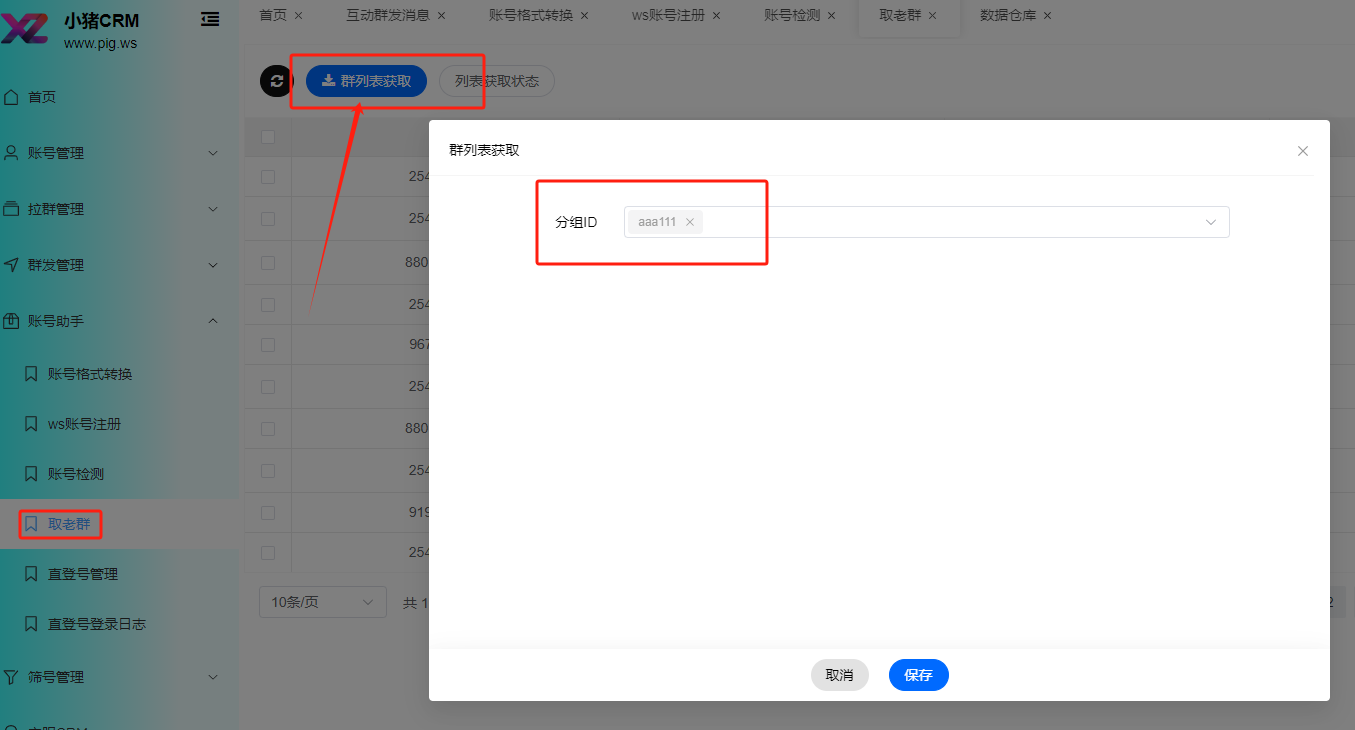Expand the 账号管理 sidebar menu

(213, 153)
